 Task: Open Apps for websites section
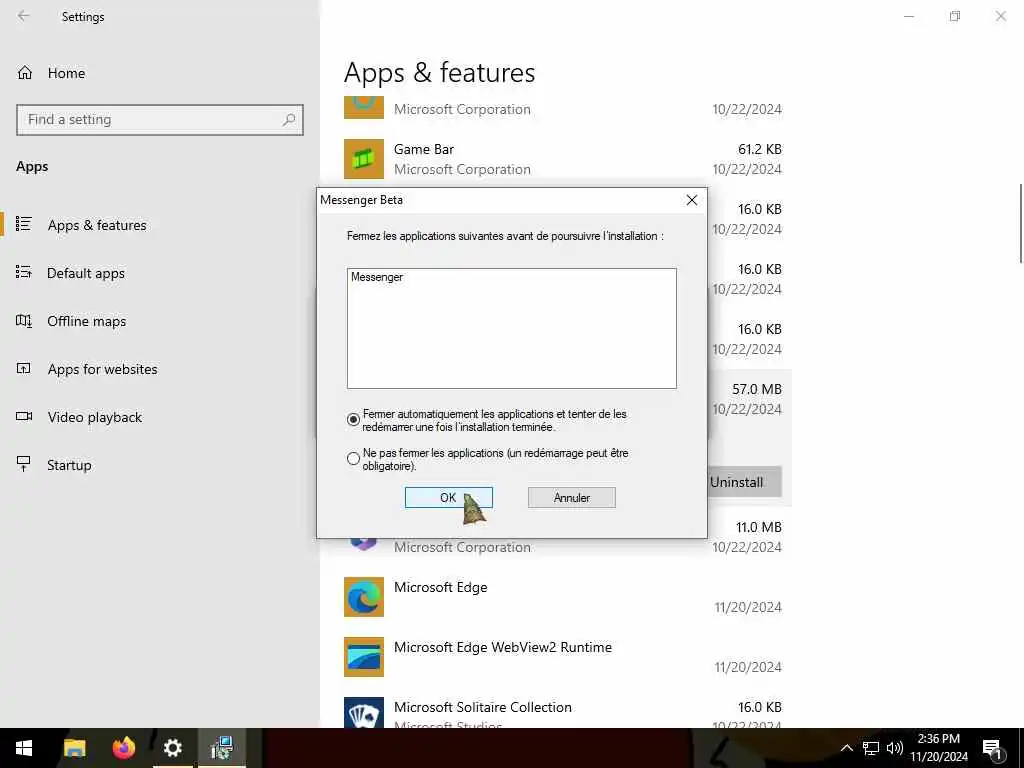tap(102, 369)
